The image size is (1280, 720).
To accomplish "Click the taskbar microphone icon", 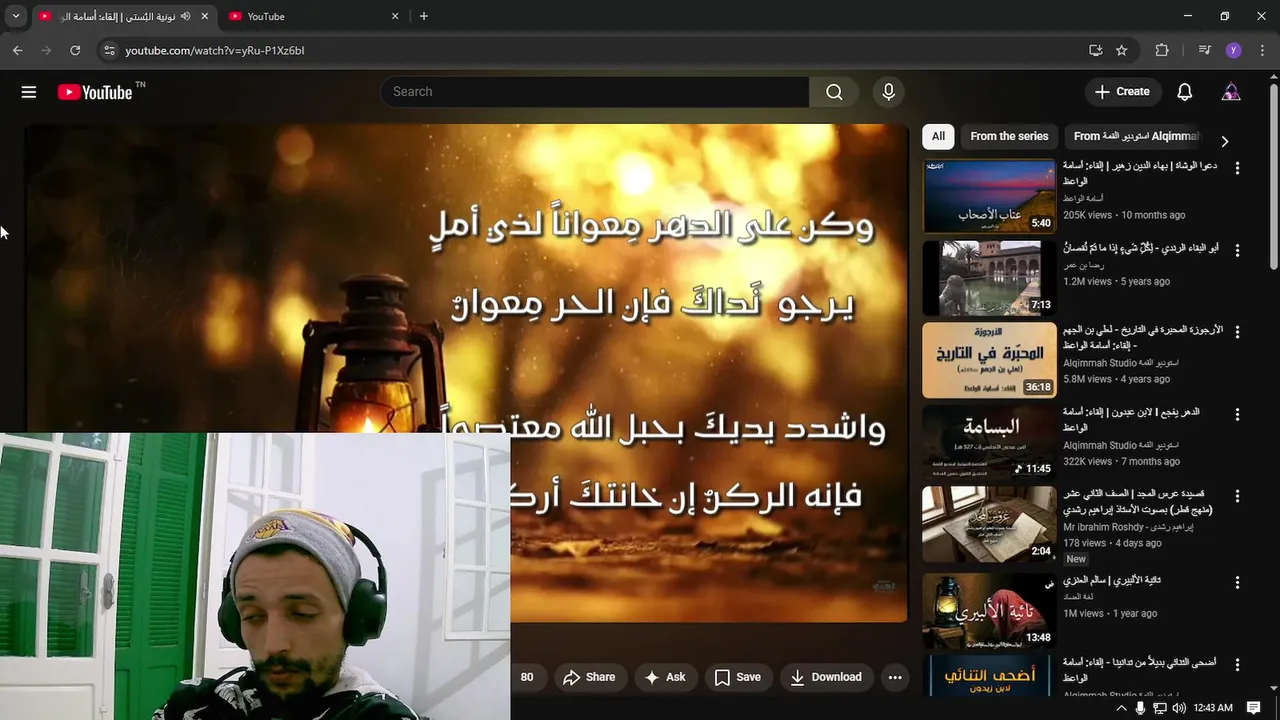I will pyautogui.click(x=1140, y=708).
